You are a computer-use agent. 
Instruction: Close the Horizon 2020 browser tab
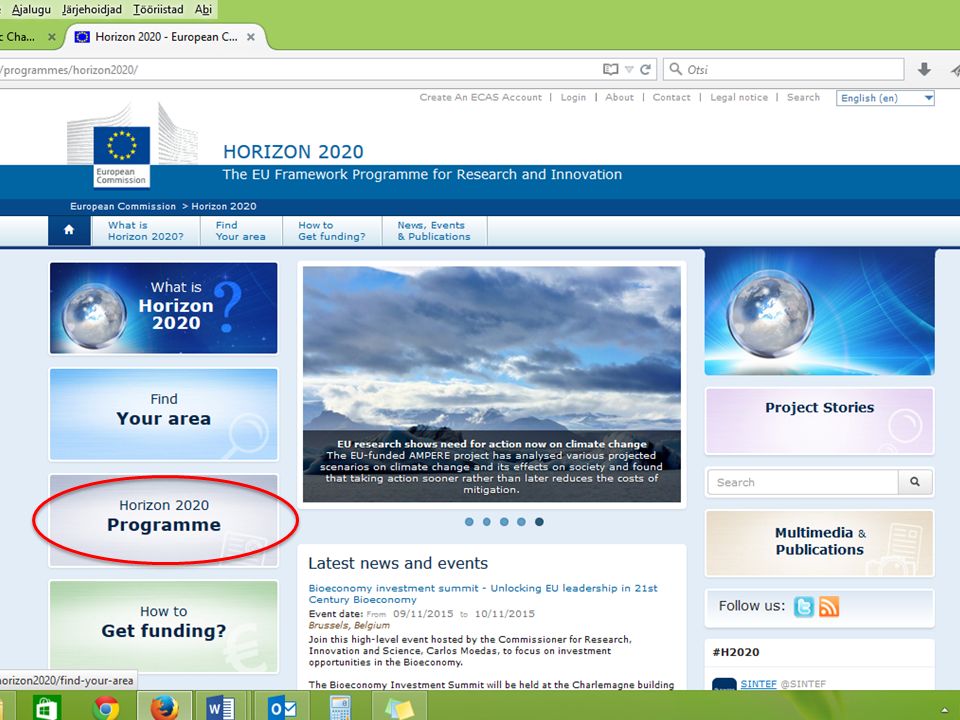pyautogui.click(x=250, y=37)
